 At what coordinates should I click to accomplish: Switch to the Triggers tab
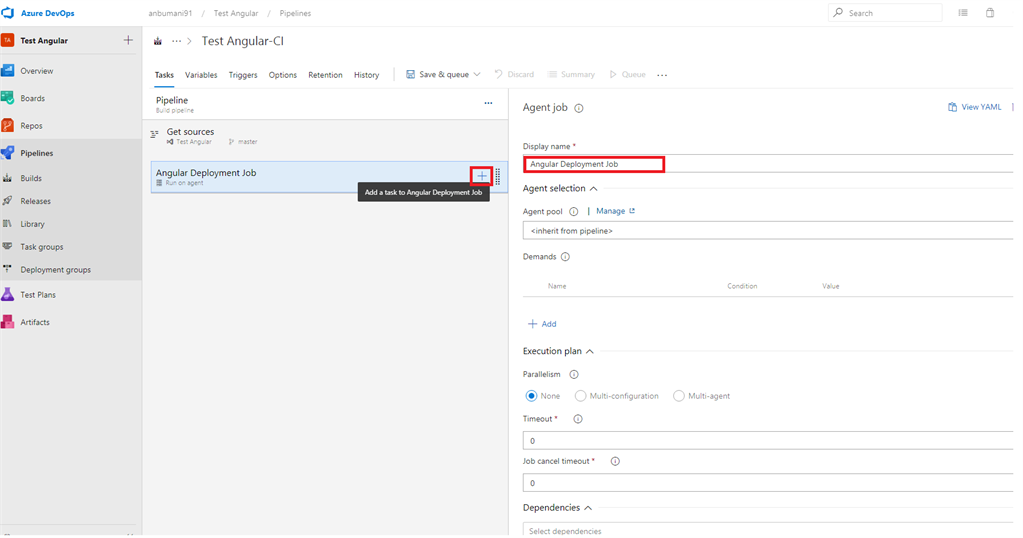tap(243, 75)
